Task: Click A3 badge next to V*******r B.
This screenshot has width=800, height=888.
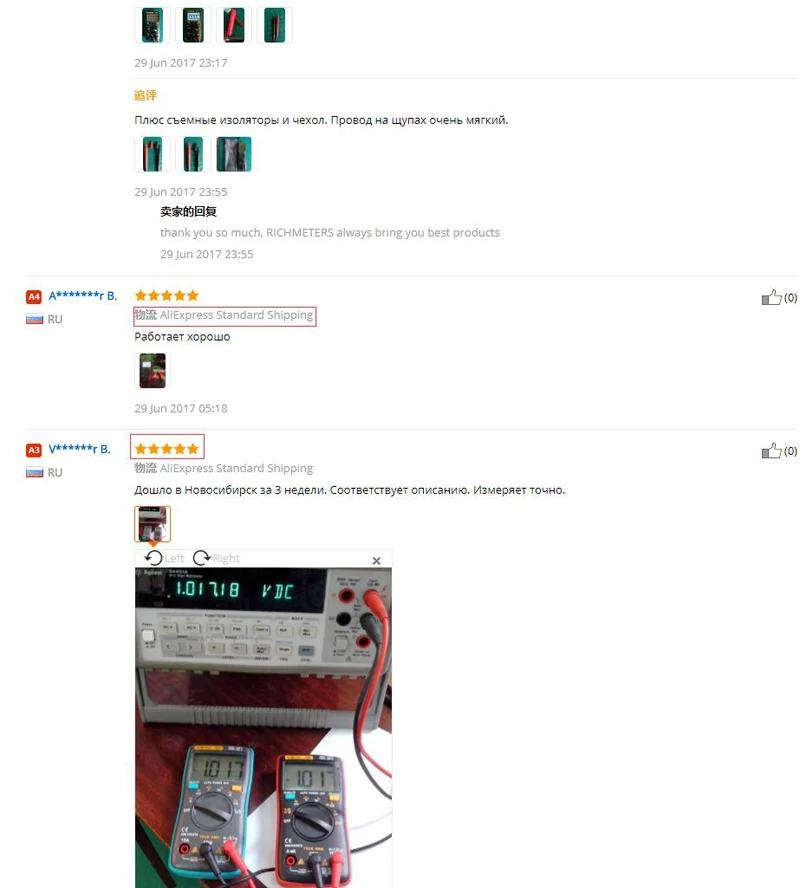Action: (34, 450)
